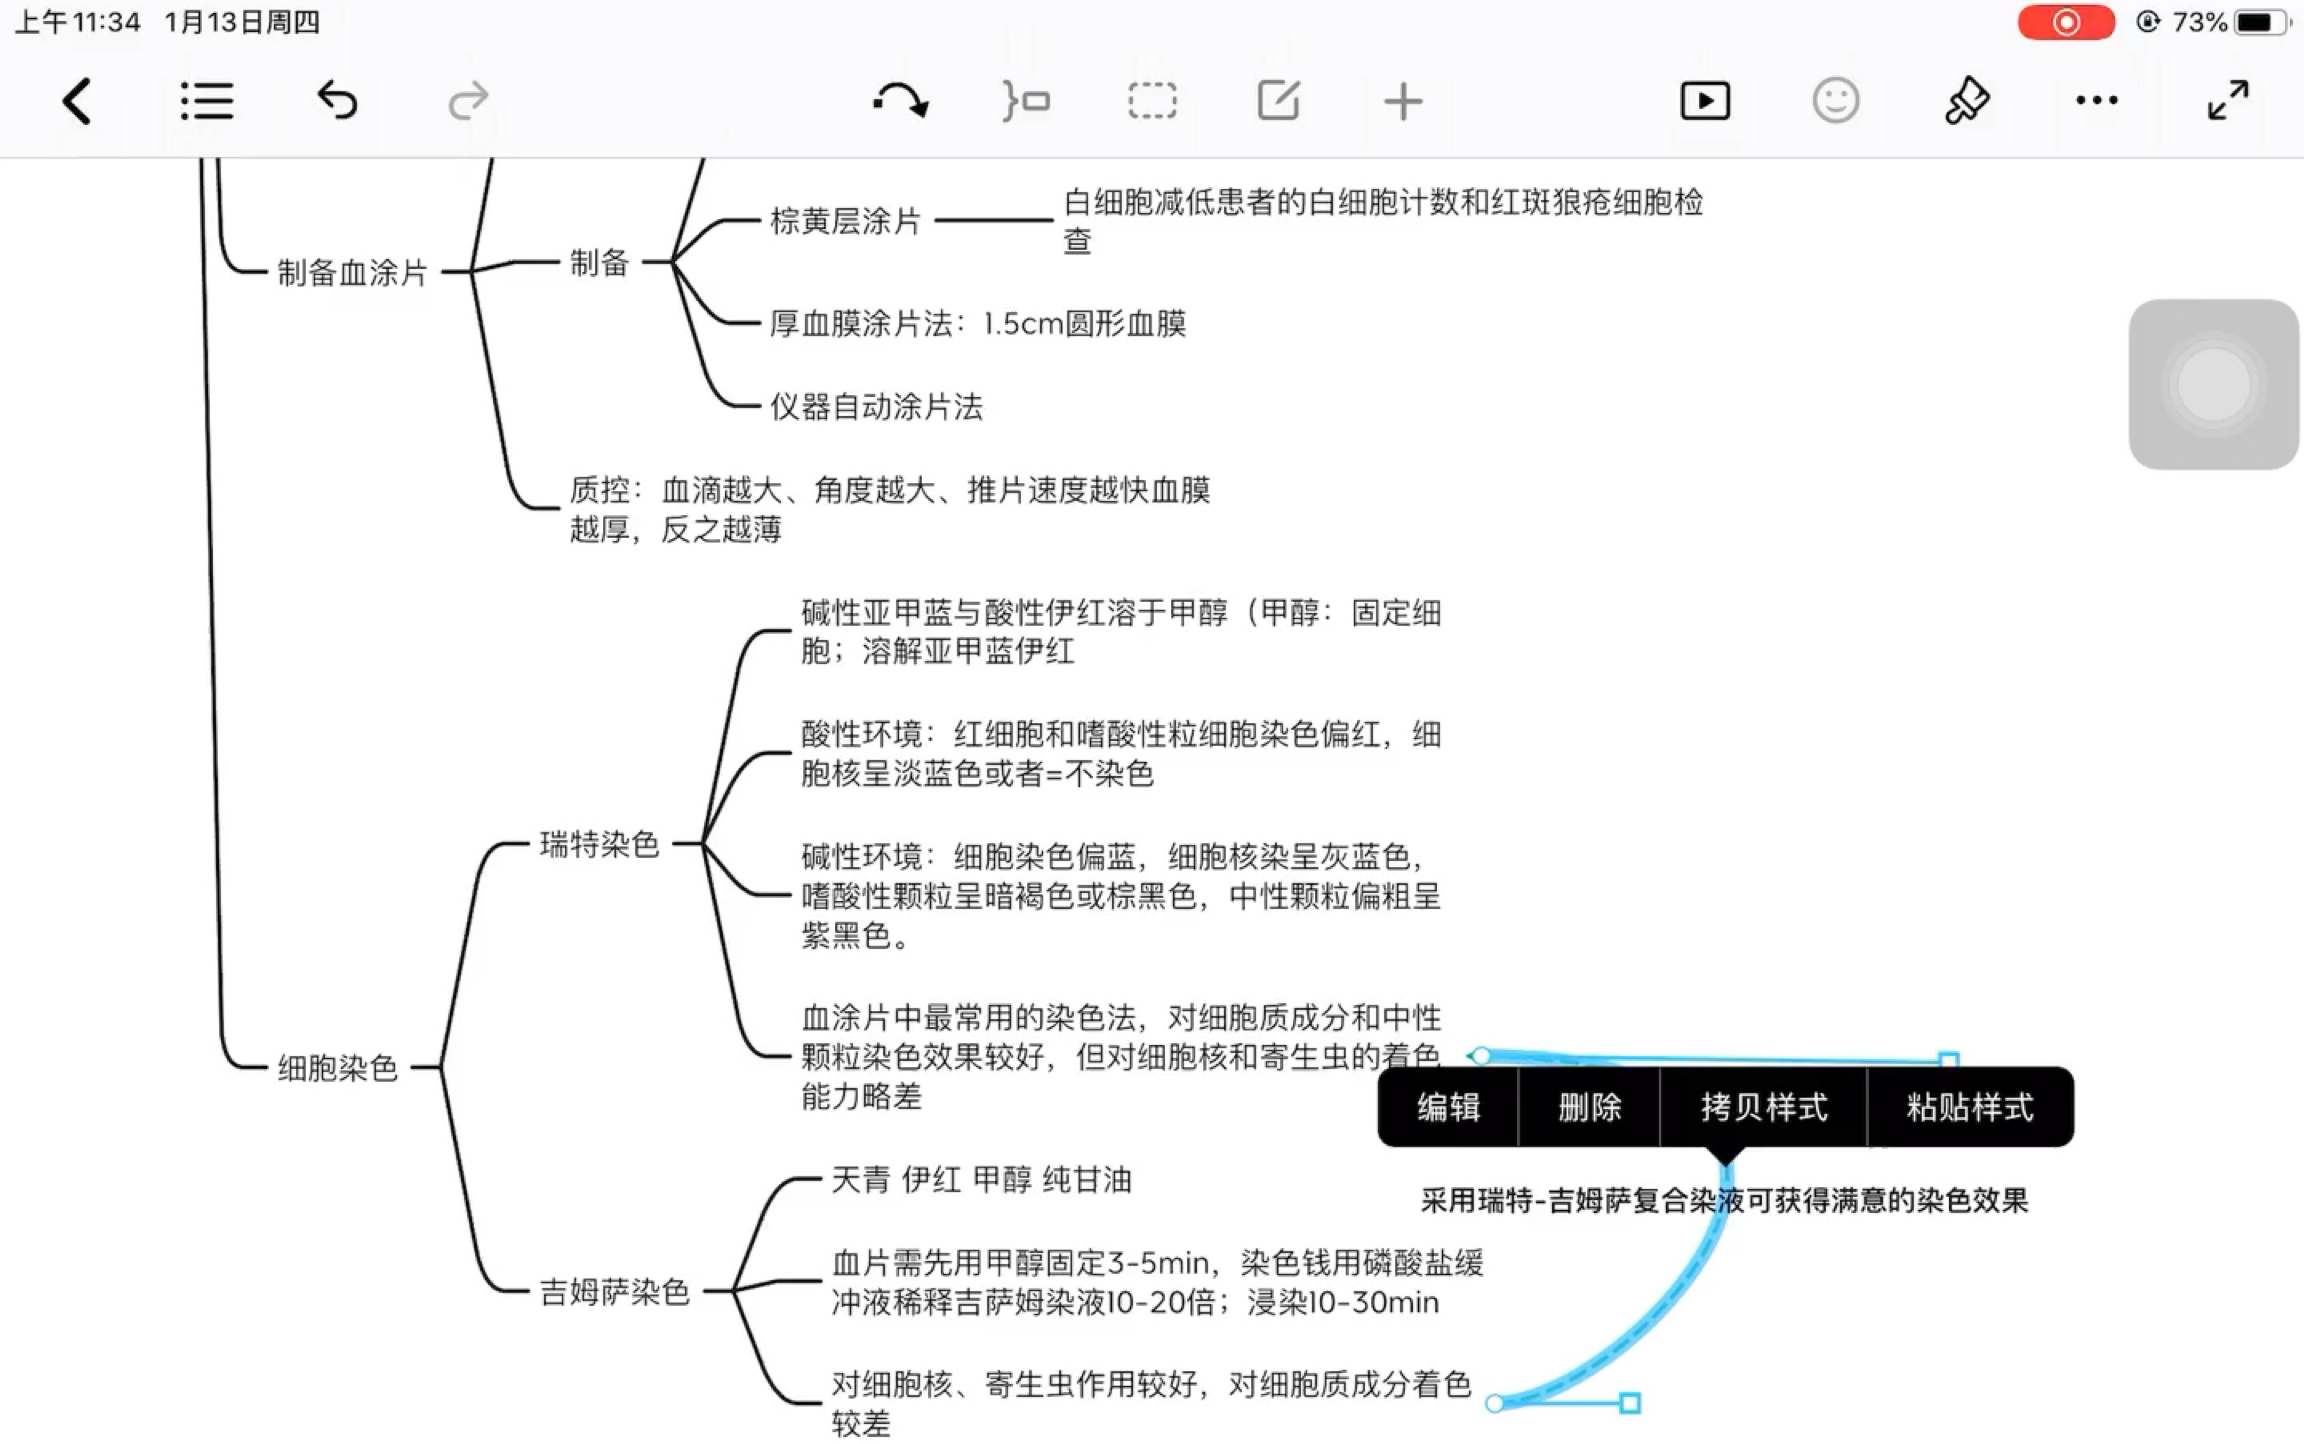Open the outline list view icon
Viewport: 2304px width, 1444px height.
[207, 101]
